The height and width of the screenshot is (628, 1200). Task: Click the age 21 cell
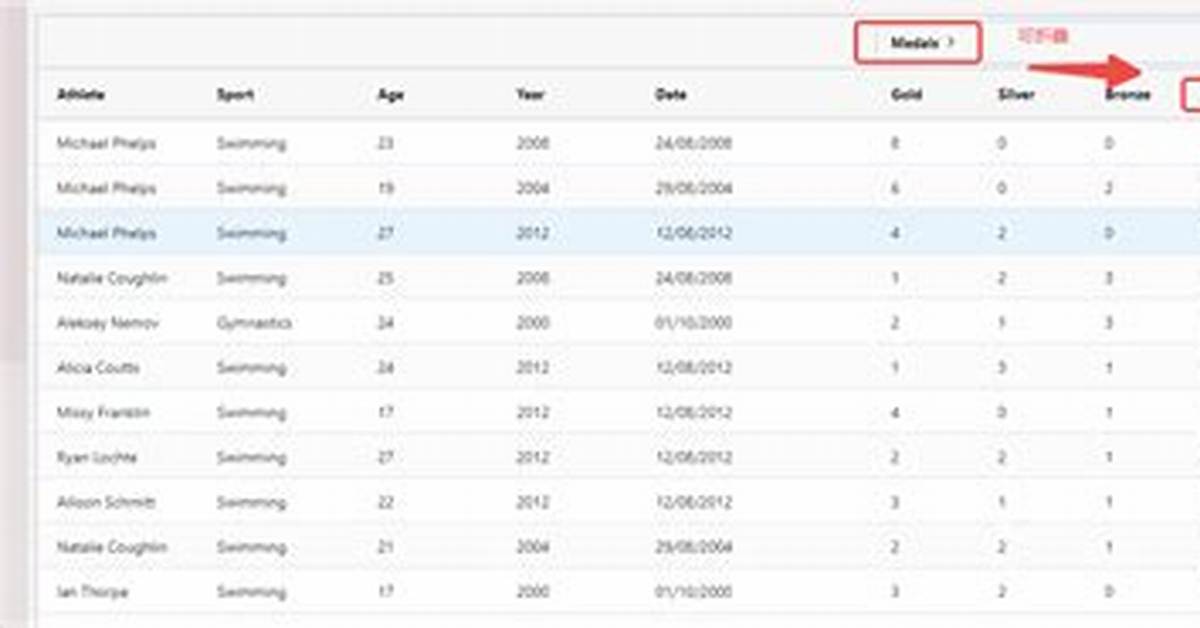[385, 548]
